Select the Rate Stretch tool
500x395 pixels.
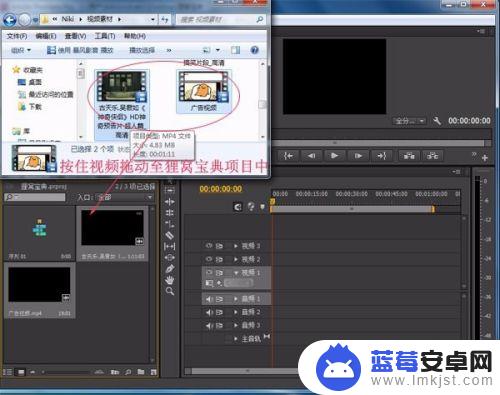(x=170, y=224)
